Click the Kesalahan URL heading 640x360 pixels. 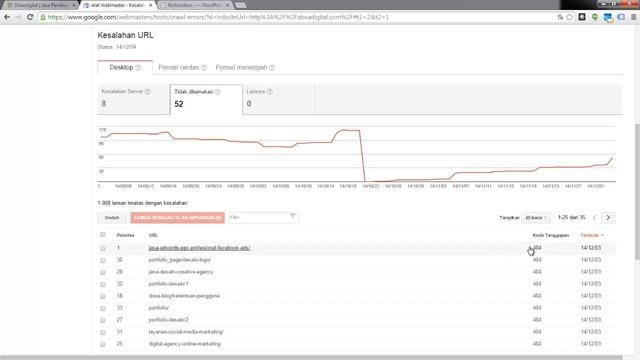coord(125,35)
